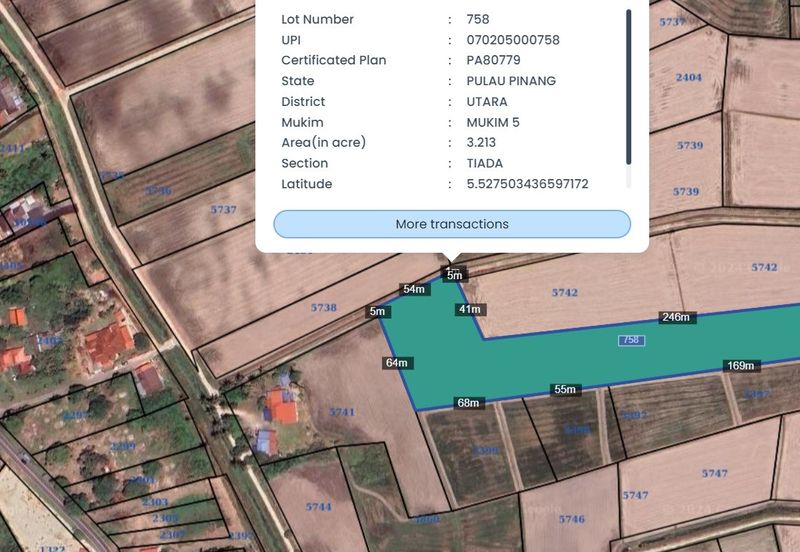Select the 758 lot label on teal parcel
This screenshot has width=800, height=552.
coord(631,340)
